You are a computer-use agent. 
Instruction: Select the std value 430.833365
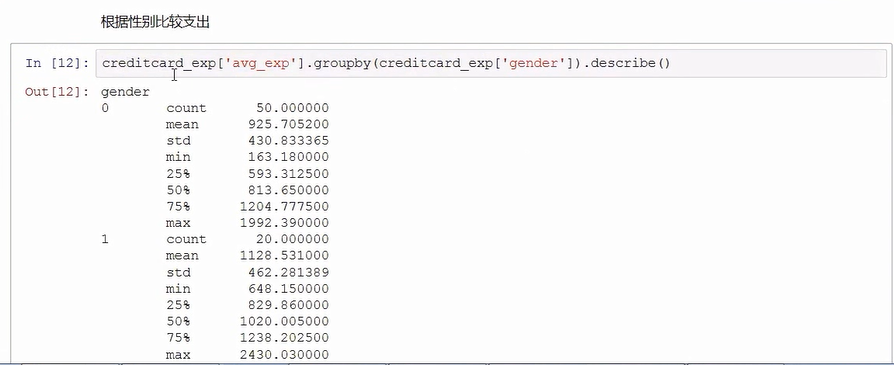point(289,141)
